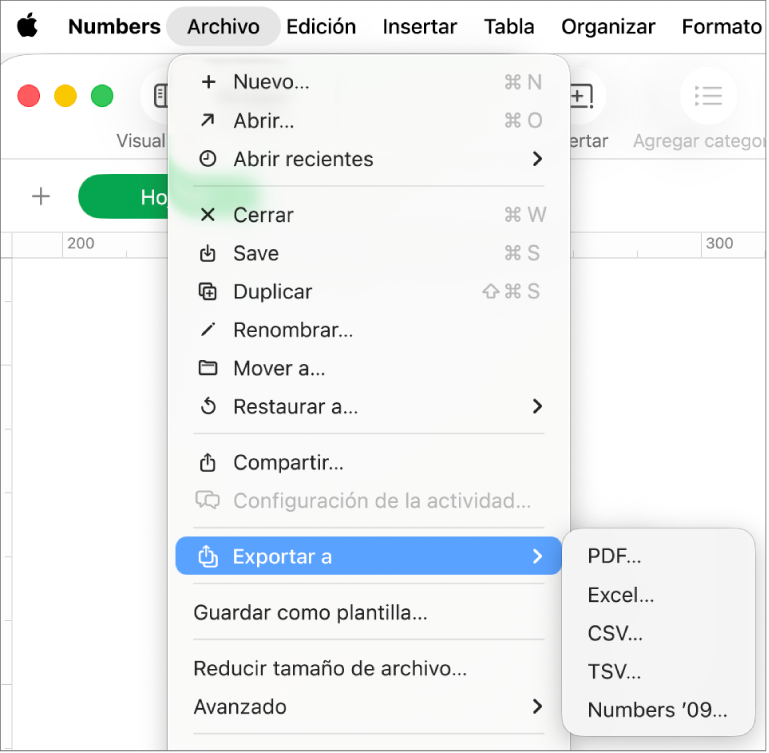Expand the Avanzado chevron arrow
Screen dimensions: 769x753
(x=538, y=706)
